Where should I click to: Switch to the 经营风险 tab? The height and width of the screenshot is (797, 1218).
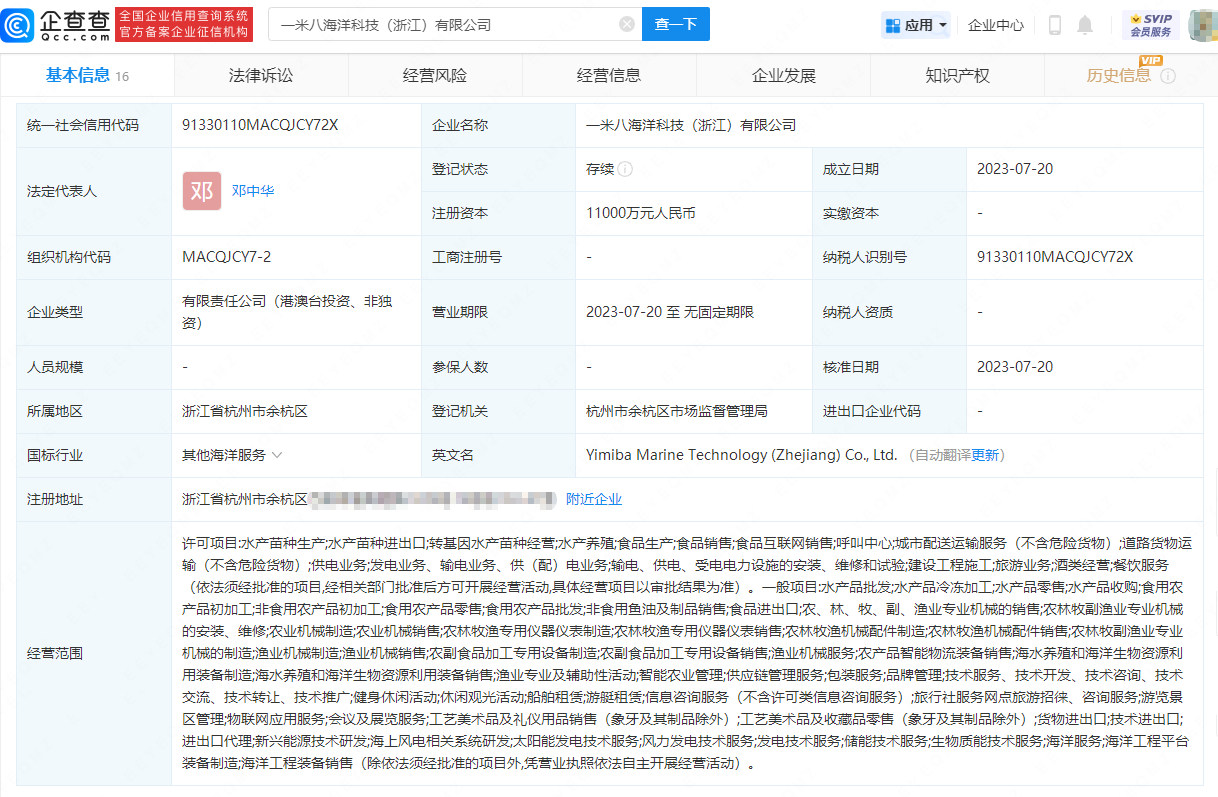point(435,75)
